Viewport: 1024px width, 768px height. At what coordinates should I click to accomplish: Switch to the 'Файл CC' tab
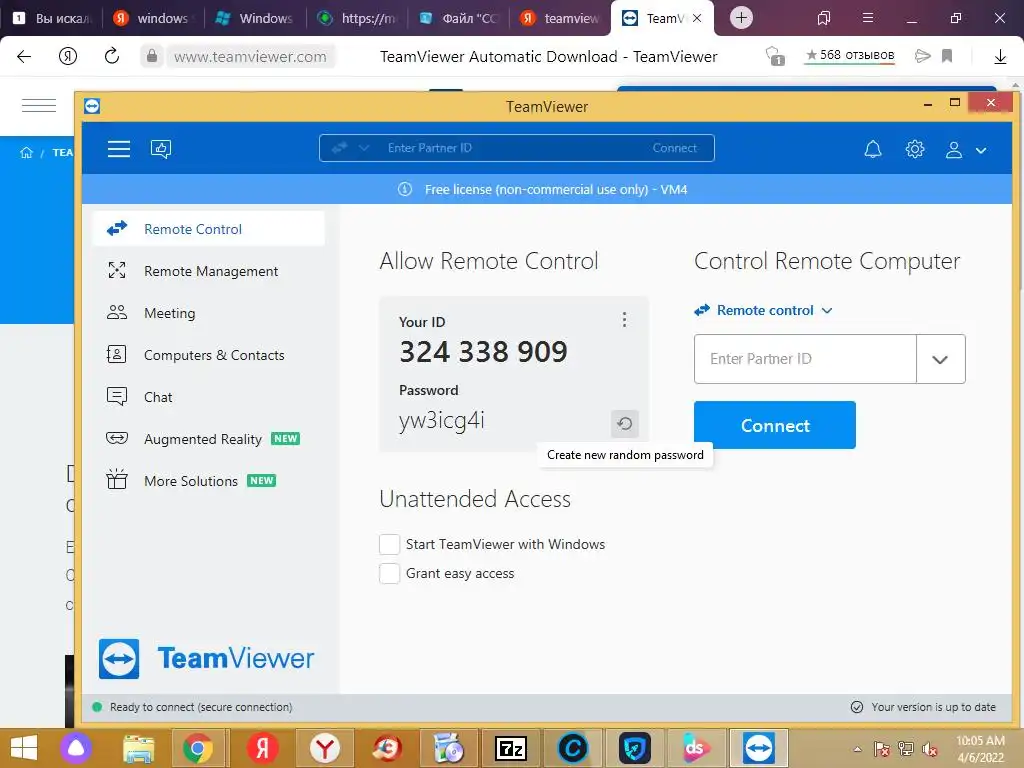pos(458,18)
